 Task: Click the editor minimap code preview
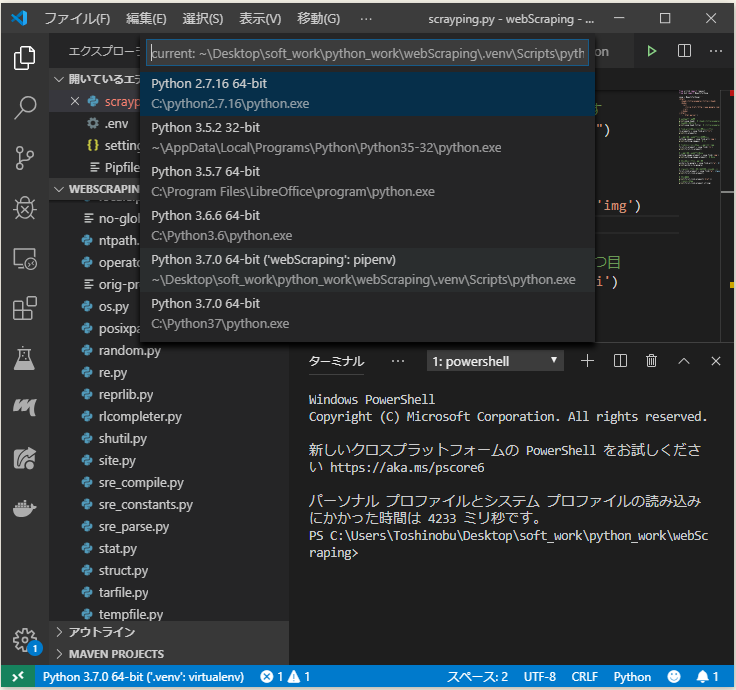click(698, 137)
